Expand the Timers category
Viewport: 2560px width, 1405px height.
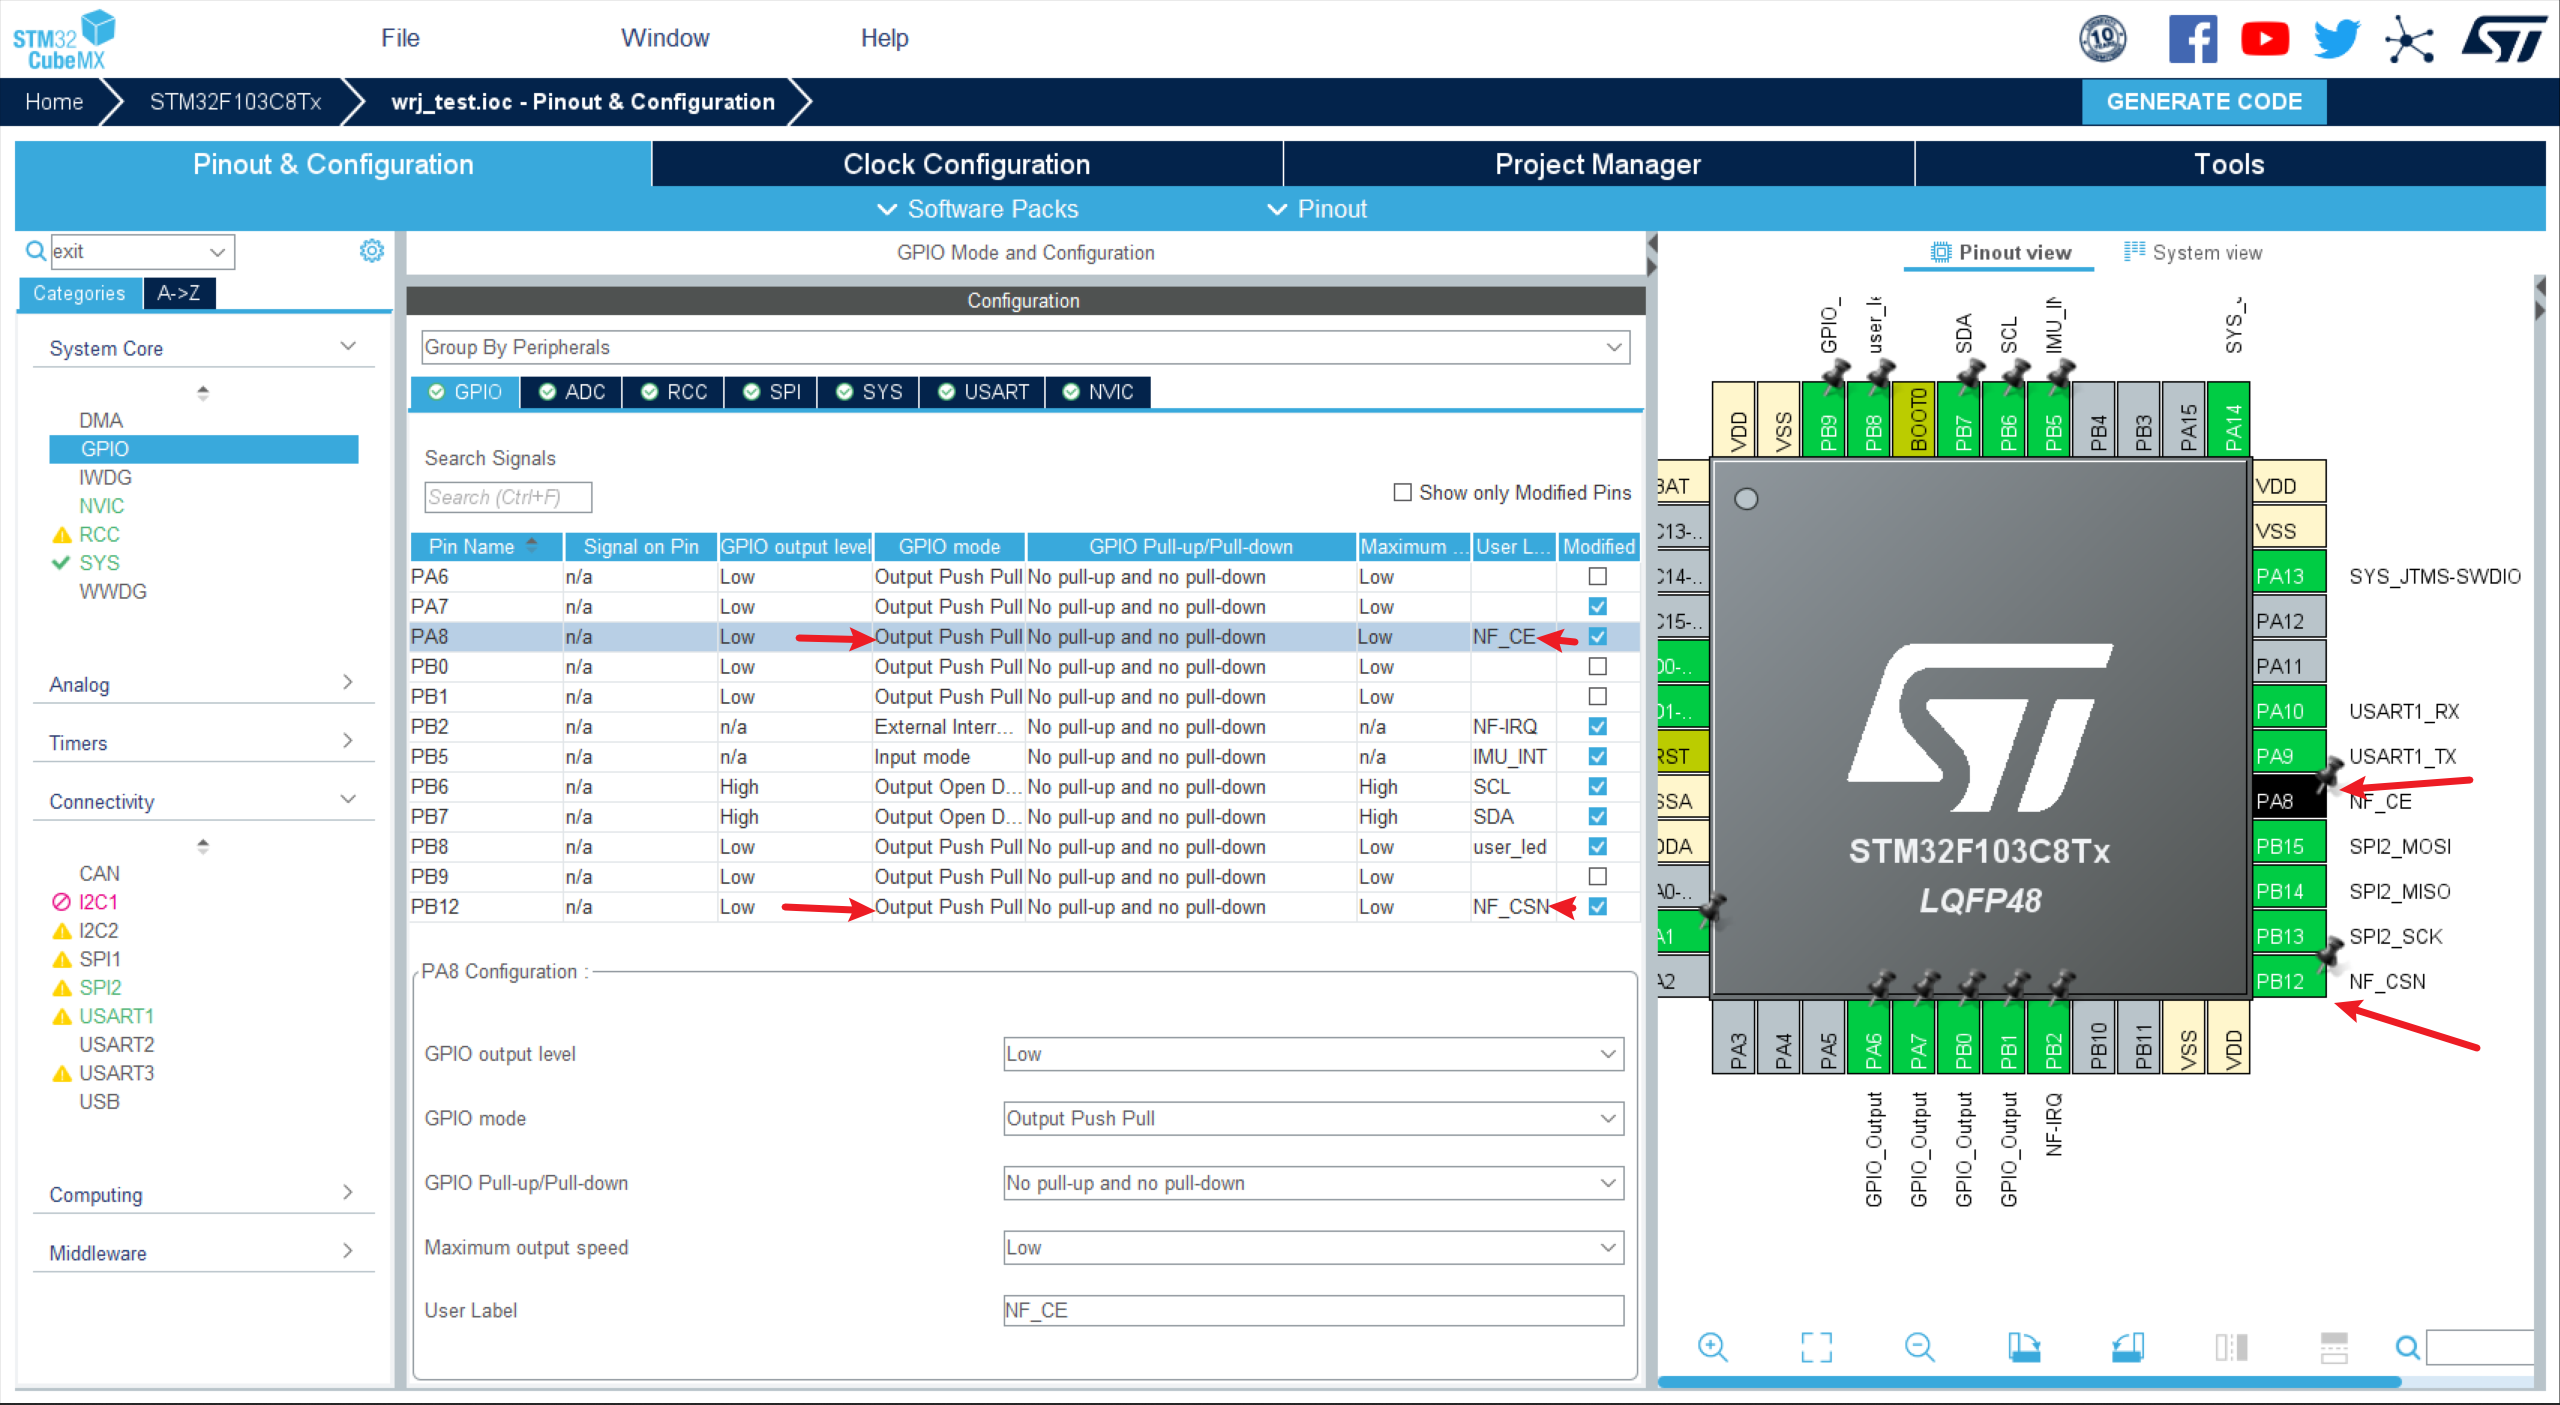pyautogui.click(x=203, y=742)
